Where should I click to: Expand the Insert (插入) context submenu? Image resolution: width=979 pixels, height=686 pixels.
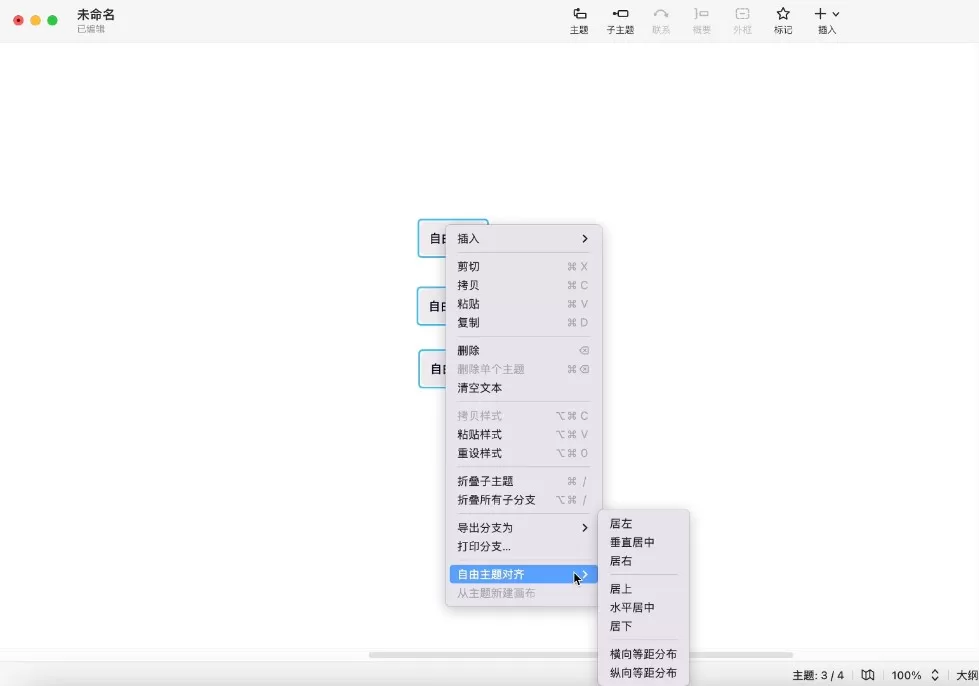pyautogui.click(x=523, y=239)
